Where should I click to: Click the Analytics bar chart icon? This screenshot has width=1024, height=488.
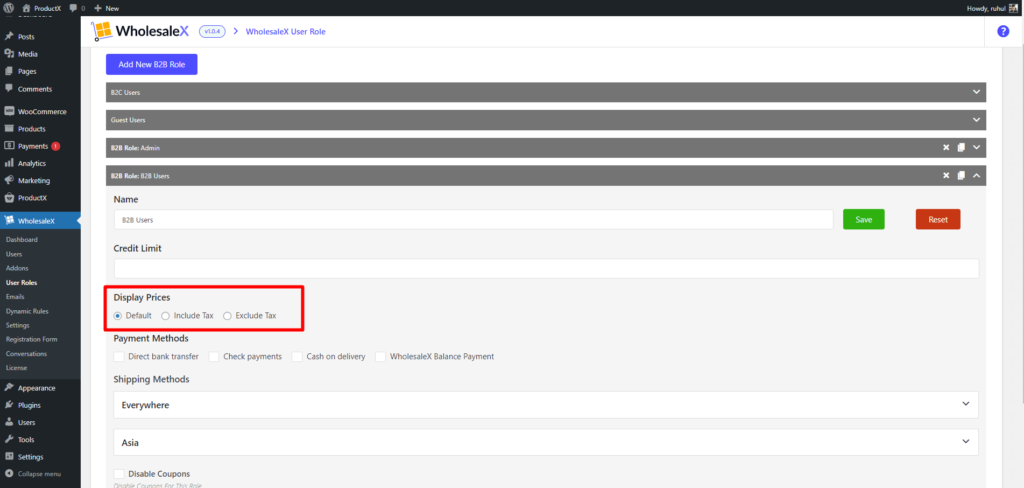point(9,163)
